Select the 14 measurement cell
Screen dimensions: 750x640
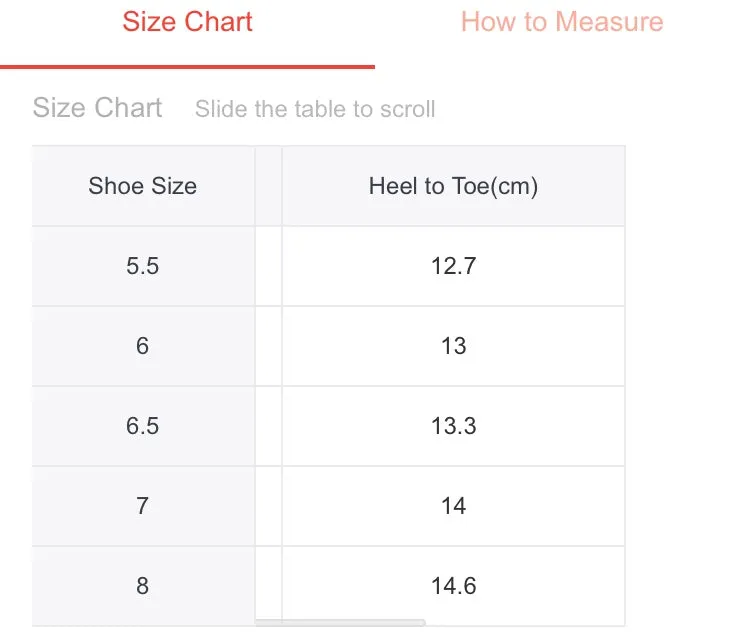(x=453, y=506)
